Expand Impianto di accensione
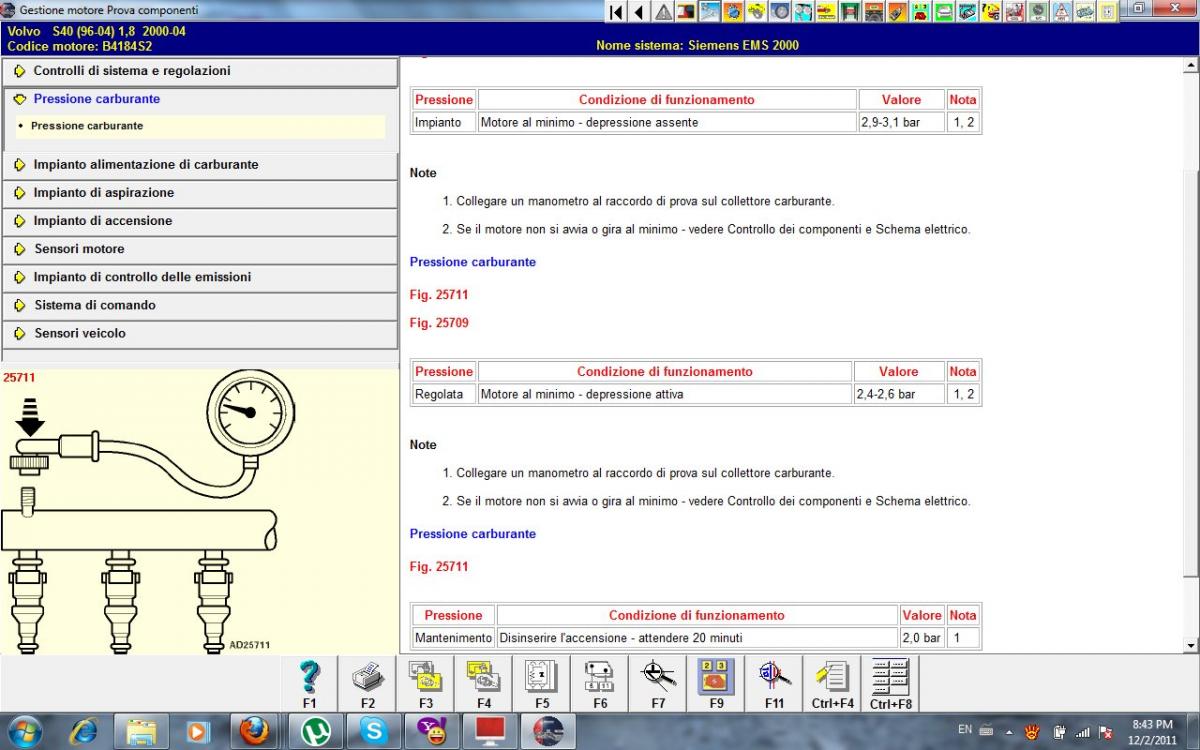This screenshot has width=1200, height=750. point(200,221)
